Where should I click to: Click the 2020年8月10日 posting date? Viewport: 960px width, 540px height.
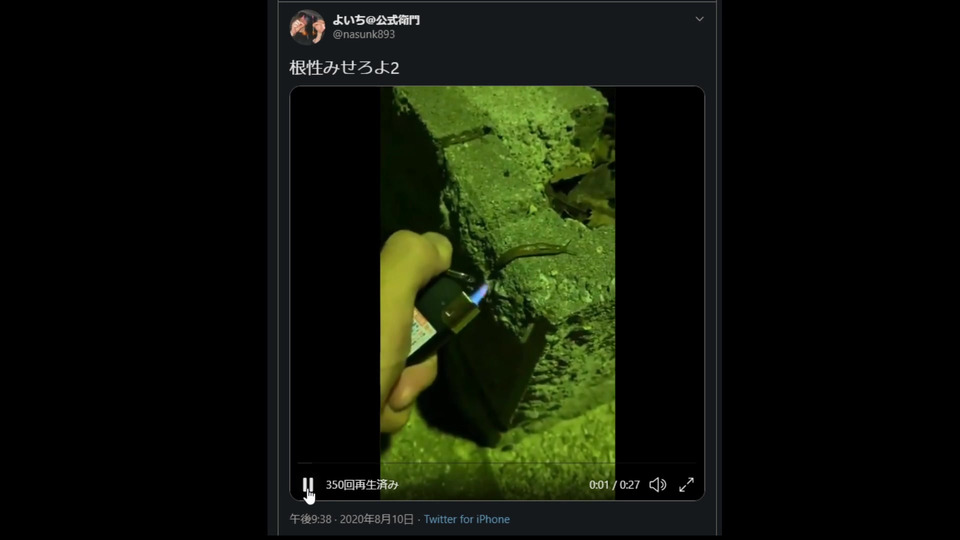point(377,519)
